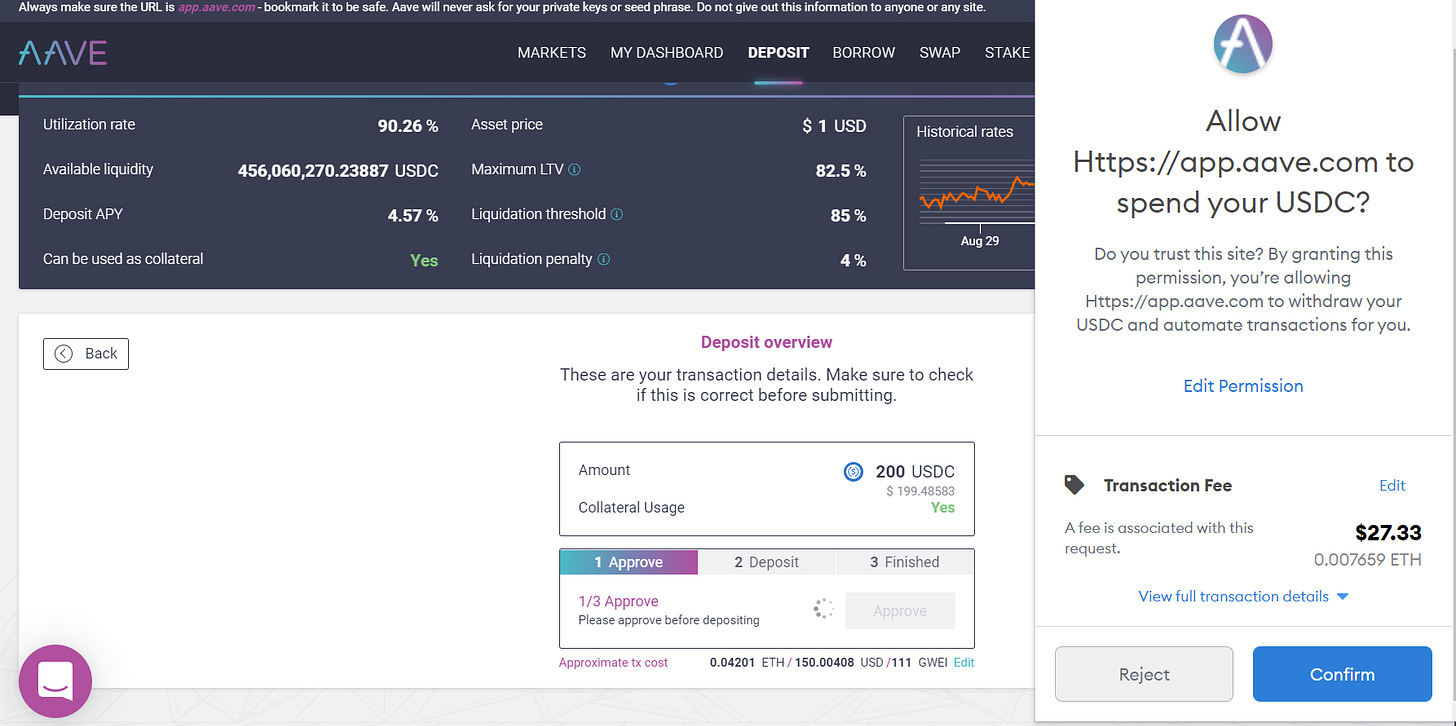Click the app.aave.com link in the warning banner

point(217,7)
